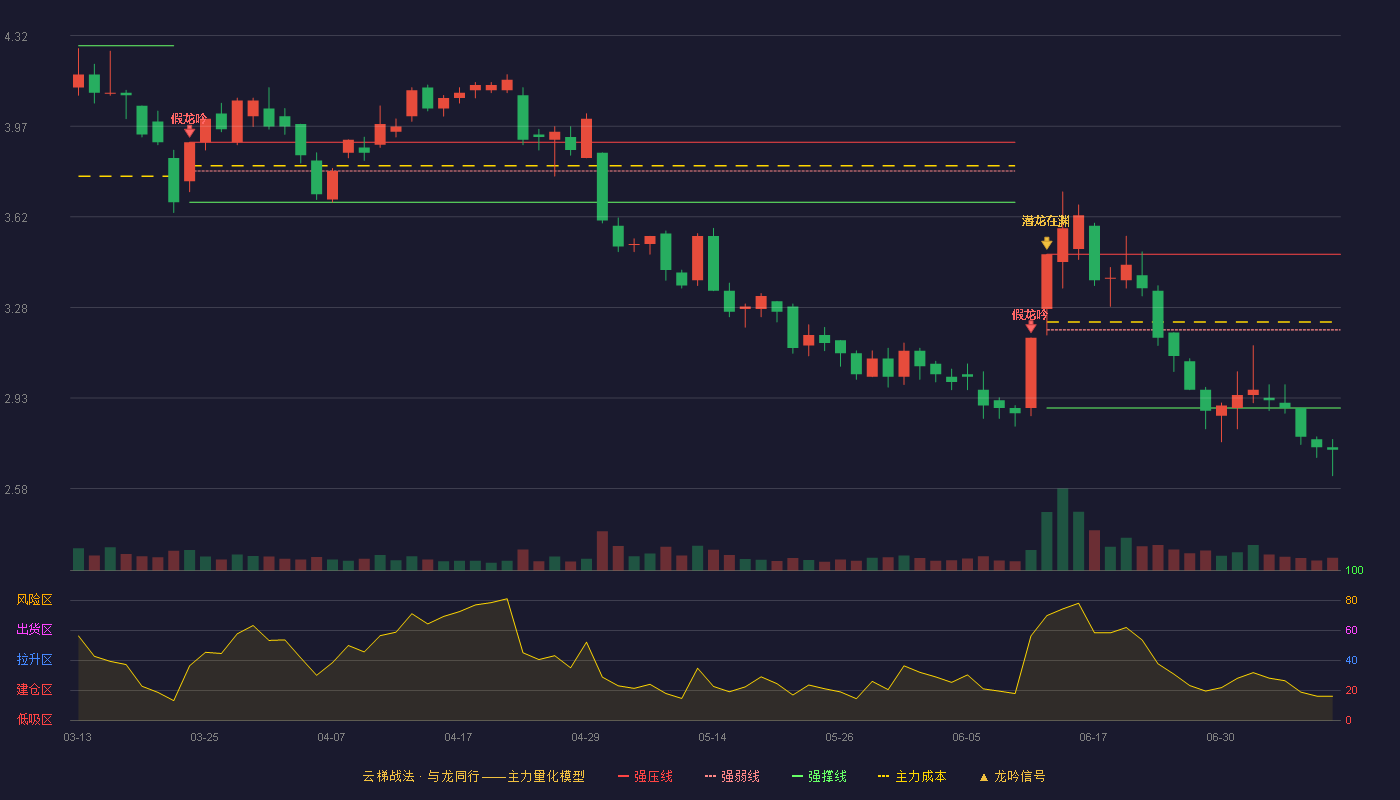Toggle the 强撑线 legend entry
This screenshot has height=800, width=1400.
point(819,776)
